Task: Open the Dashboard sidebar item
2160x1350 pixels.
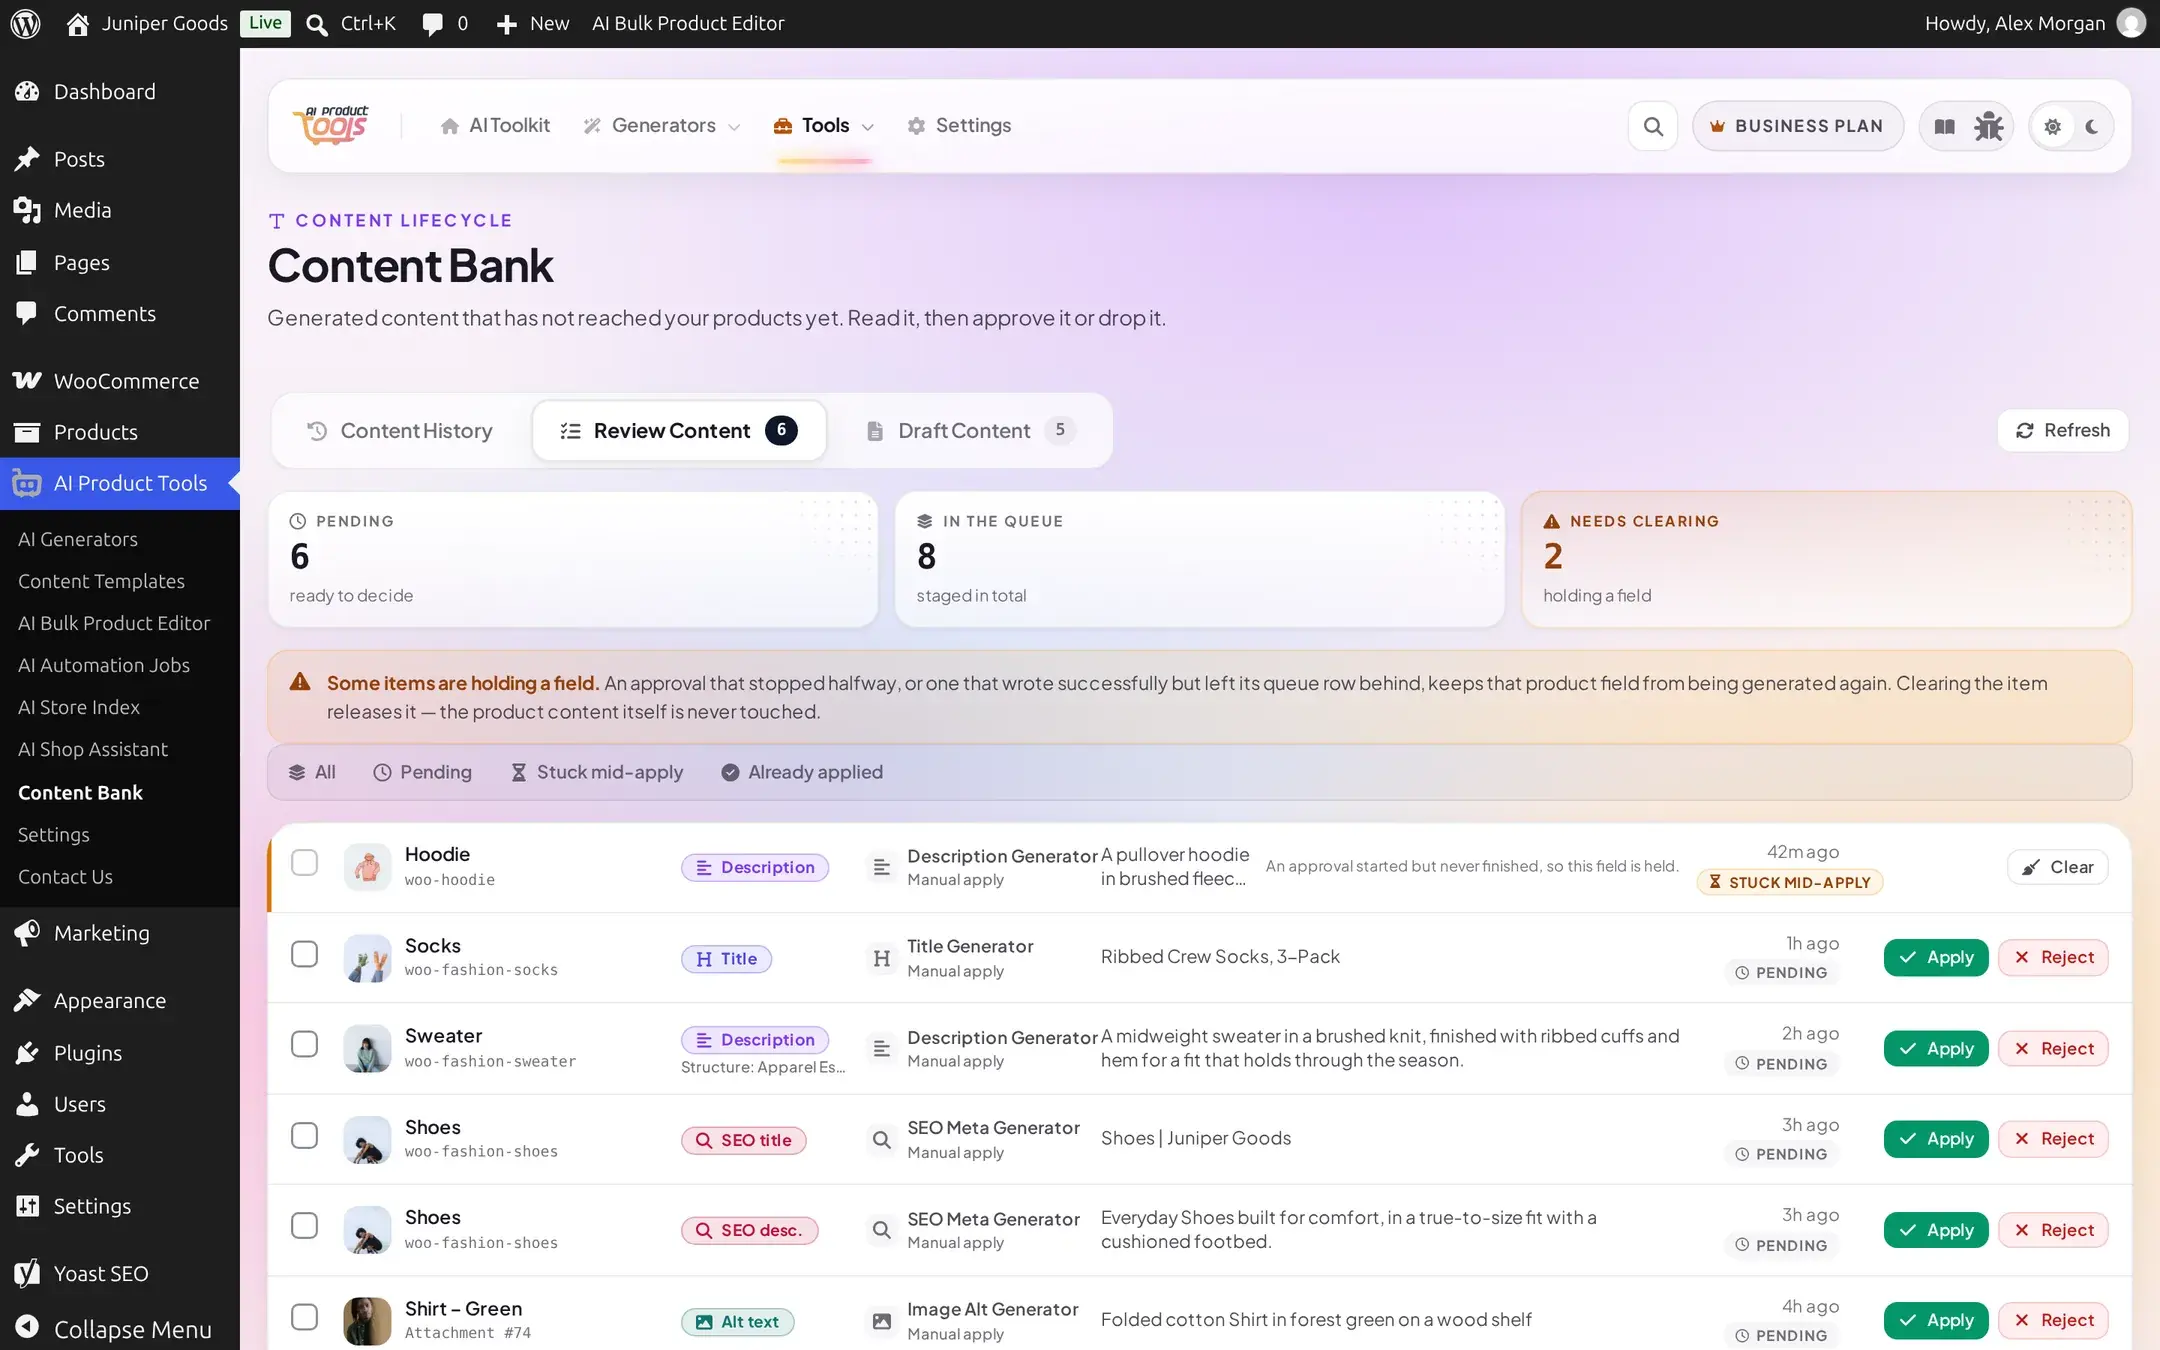Action: [x=120, y=91]
